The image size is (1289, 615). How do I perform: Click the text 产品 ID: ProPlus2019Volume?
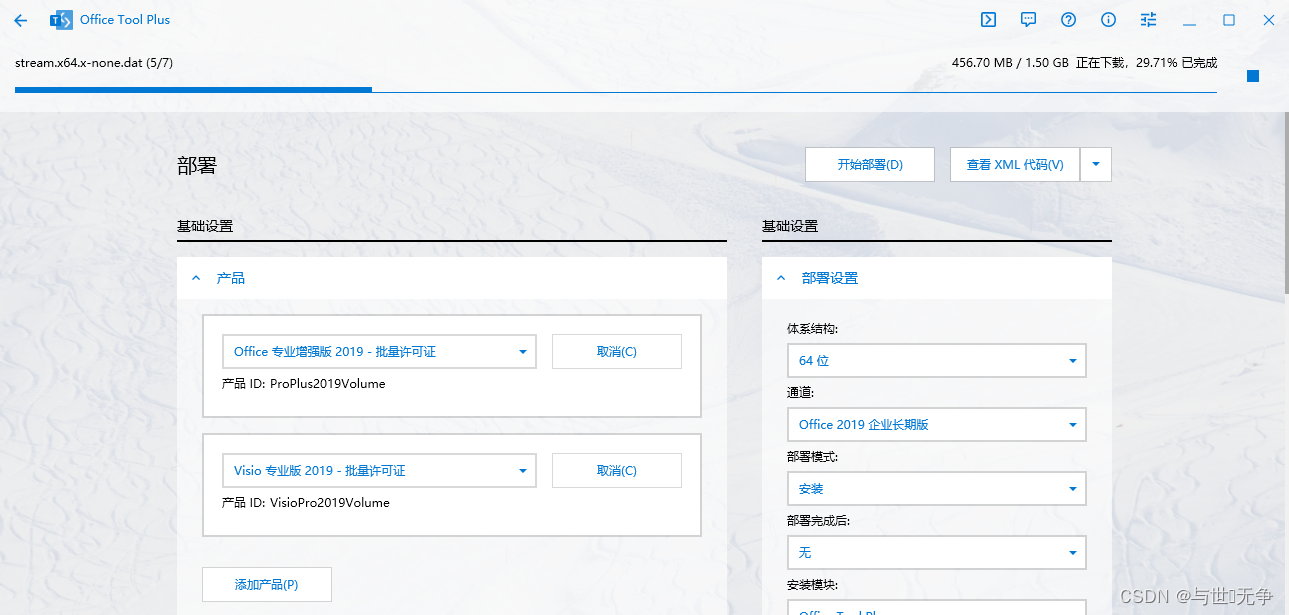(304, 384)
